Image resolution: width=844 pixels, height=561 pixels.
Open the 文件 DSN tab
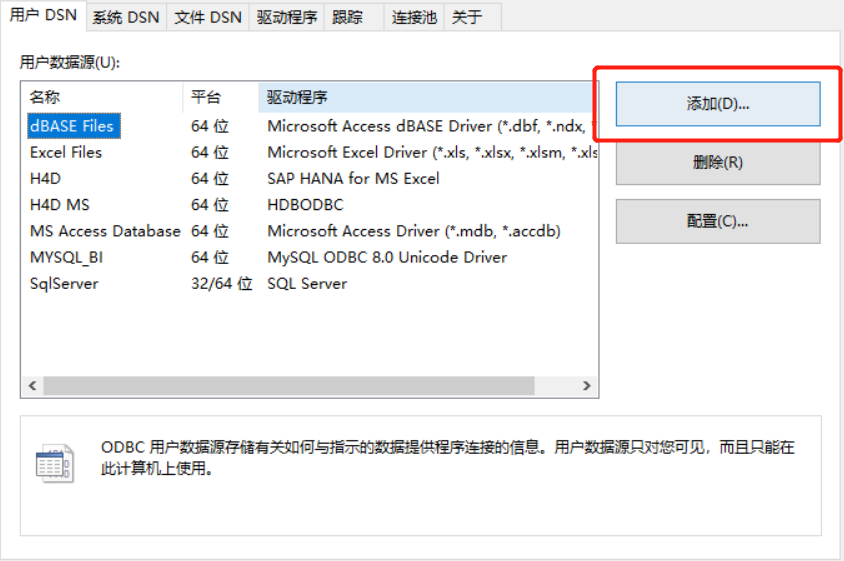(208, 17)
